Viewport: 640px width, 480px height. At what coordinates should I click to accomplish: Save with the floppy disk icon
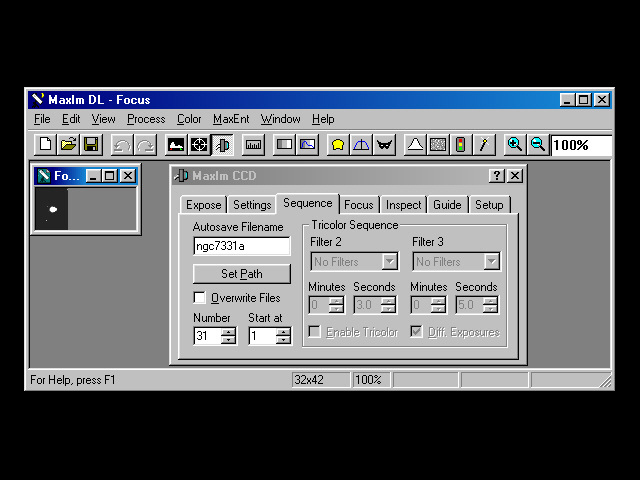91,145
